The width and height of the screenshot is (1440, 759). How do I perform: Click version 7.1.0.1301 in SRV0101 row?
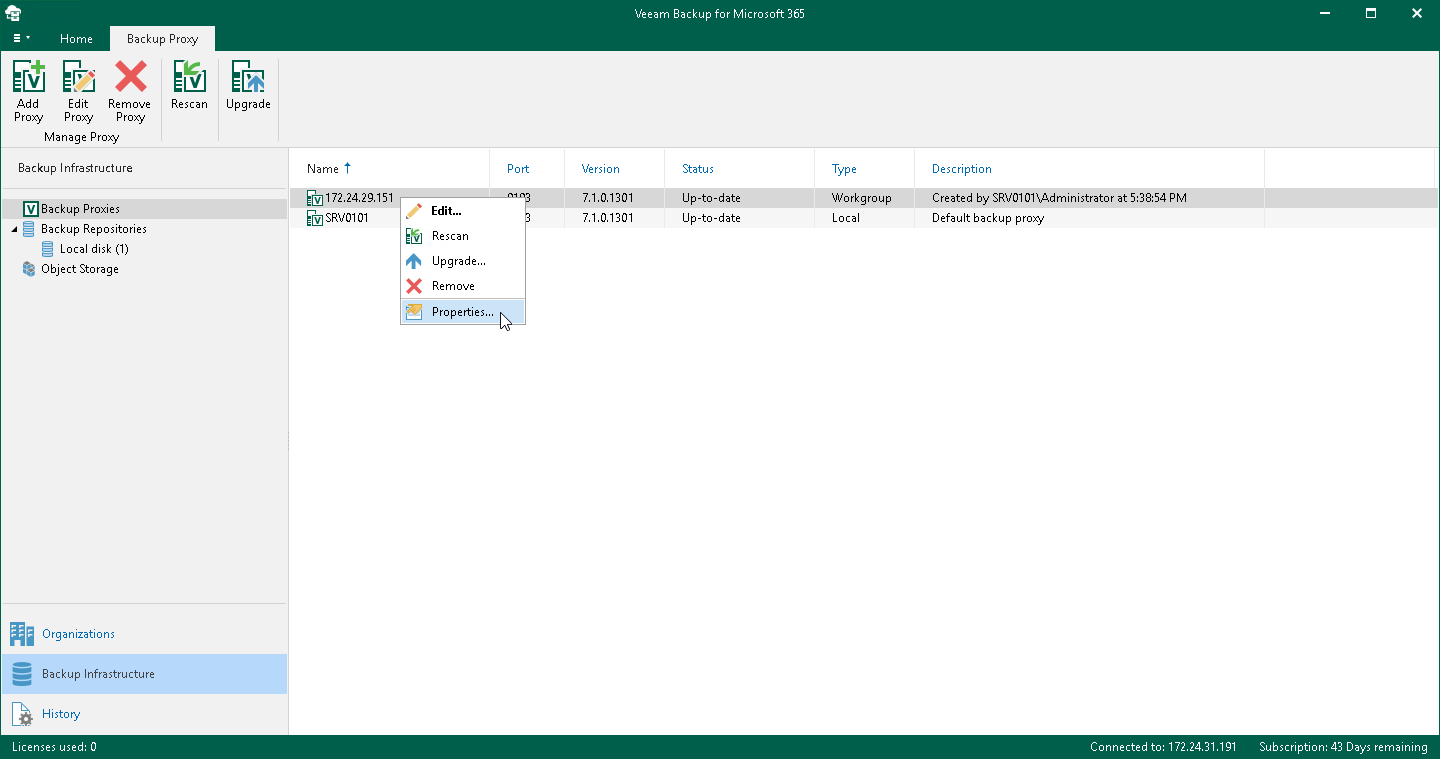[x=608, y=218]
